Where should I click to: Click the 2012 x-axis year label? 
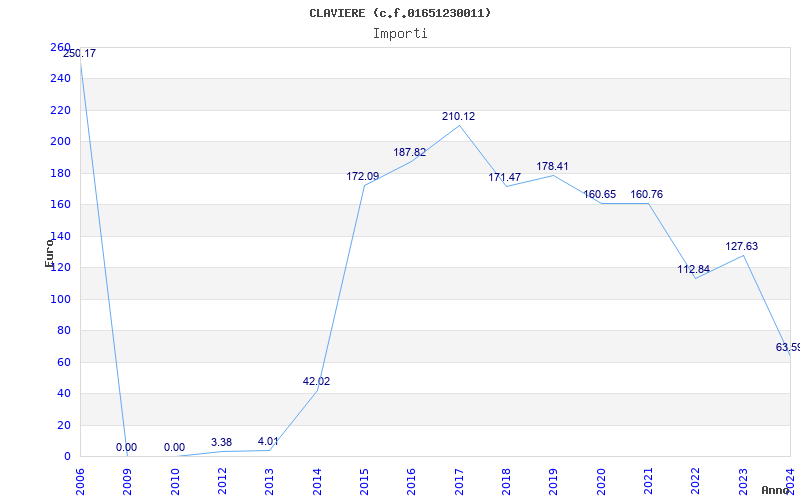[x=222, y=481]
